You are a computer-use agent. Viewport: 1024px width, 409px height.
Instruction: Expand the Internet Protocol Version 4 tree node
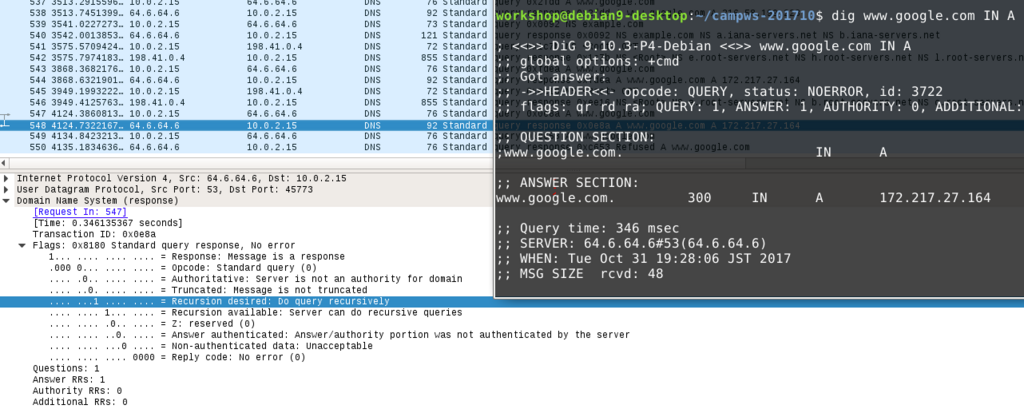point(6,178)
